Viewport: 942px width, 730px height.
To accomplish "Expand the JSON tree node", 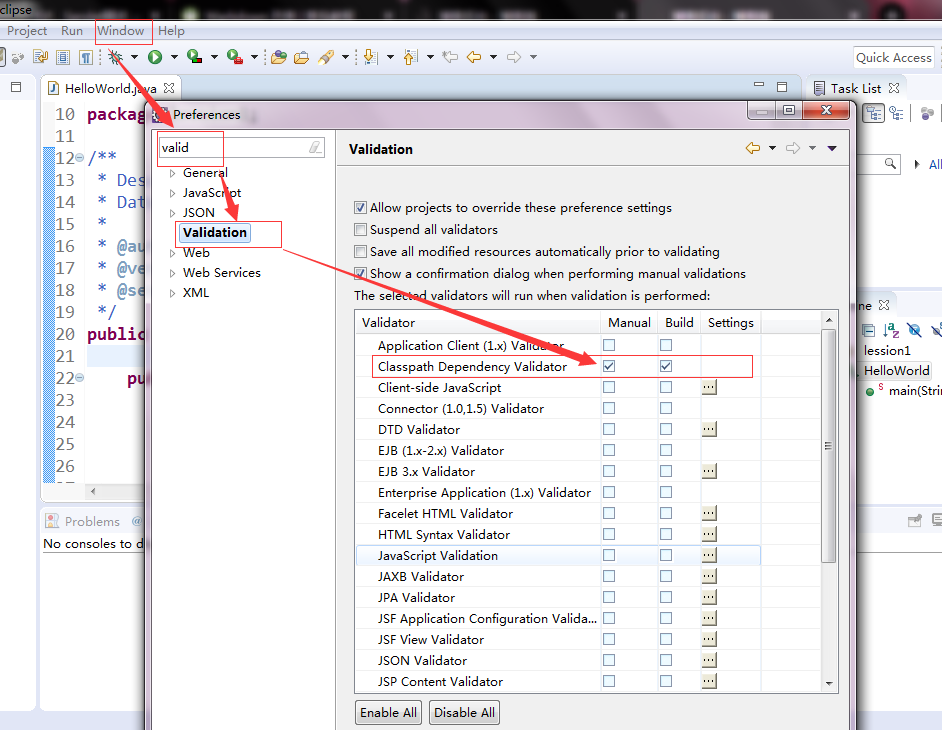I will tap(172, 213).
